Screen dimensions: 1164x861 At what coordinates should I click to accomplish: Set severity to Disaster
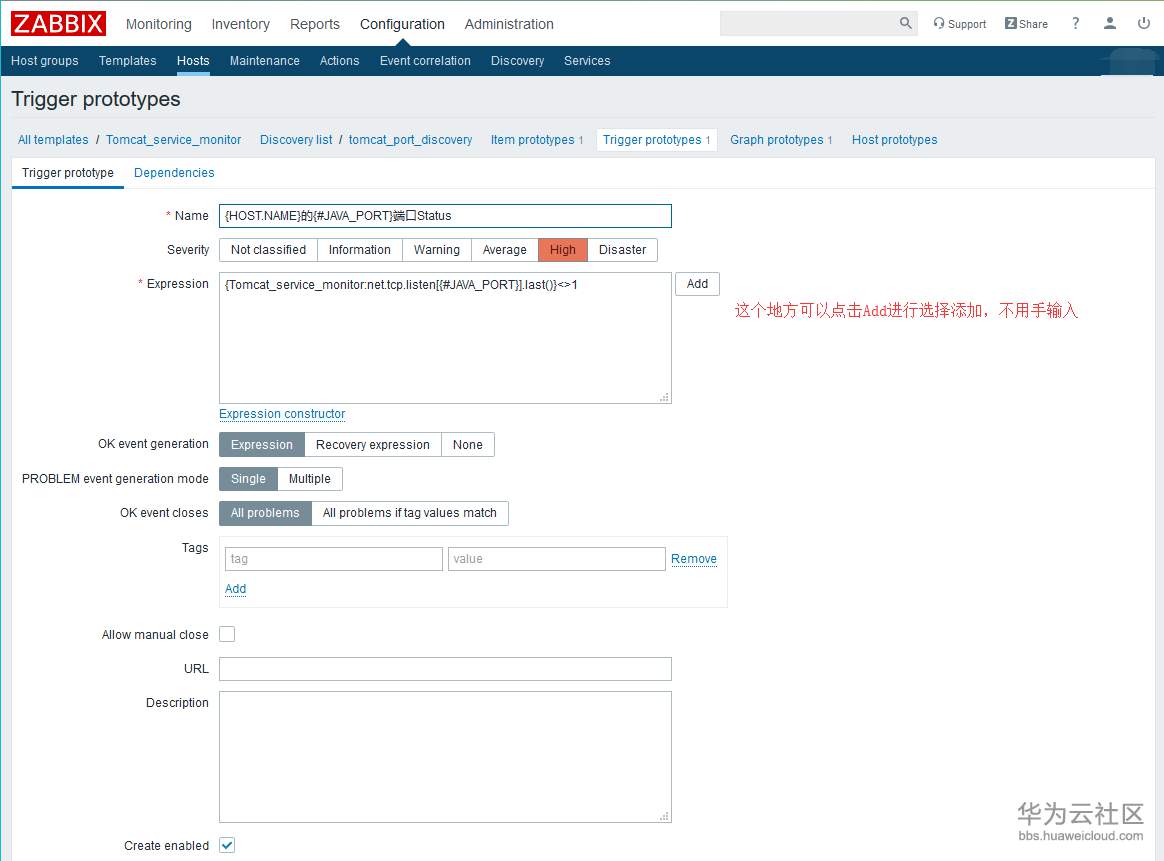[x=622, y=250]
